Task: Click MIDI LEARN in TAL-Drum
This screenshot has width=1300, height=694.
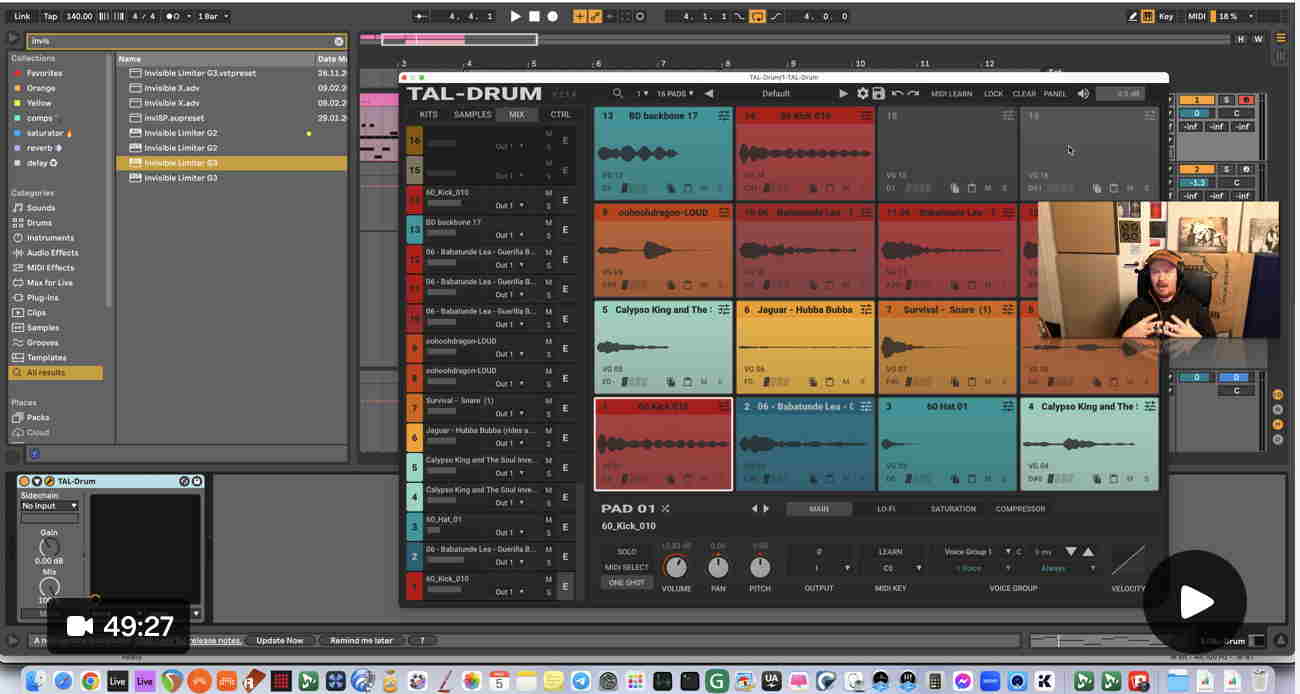Action: click(x=951, y=94)
